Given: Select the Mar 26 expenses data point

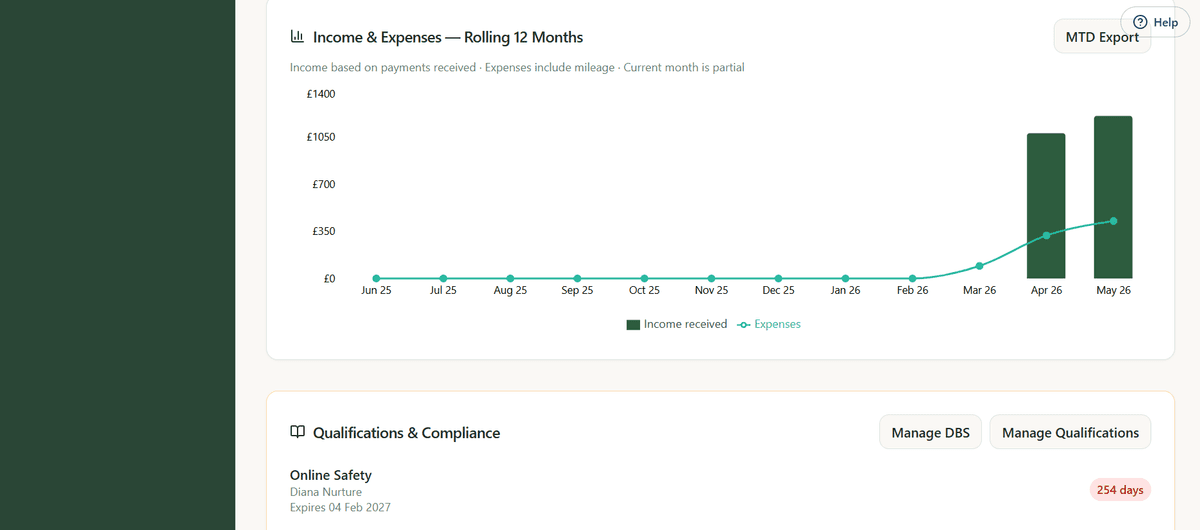Looking at the screenshot, I should (979, 266).
